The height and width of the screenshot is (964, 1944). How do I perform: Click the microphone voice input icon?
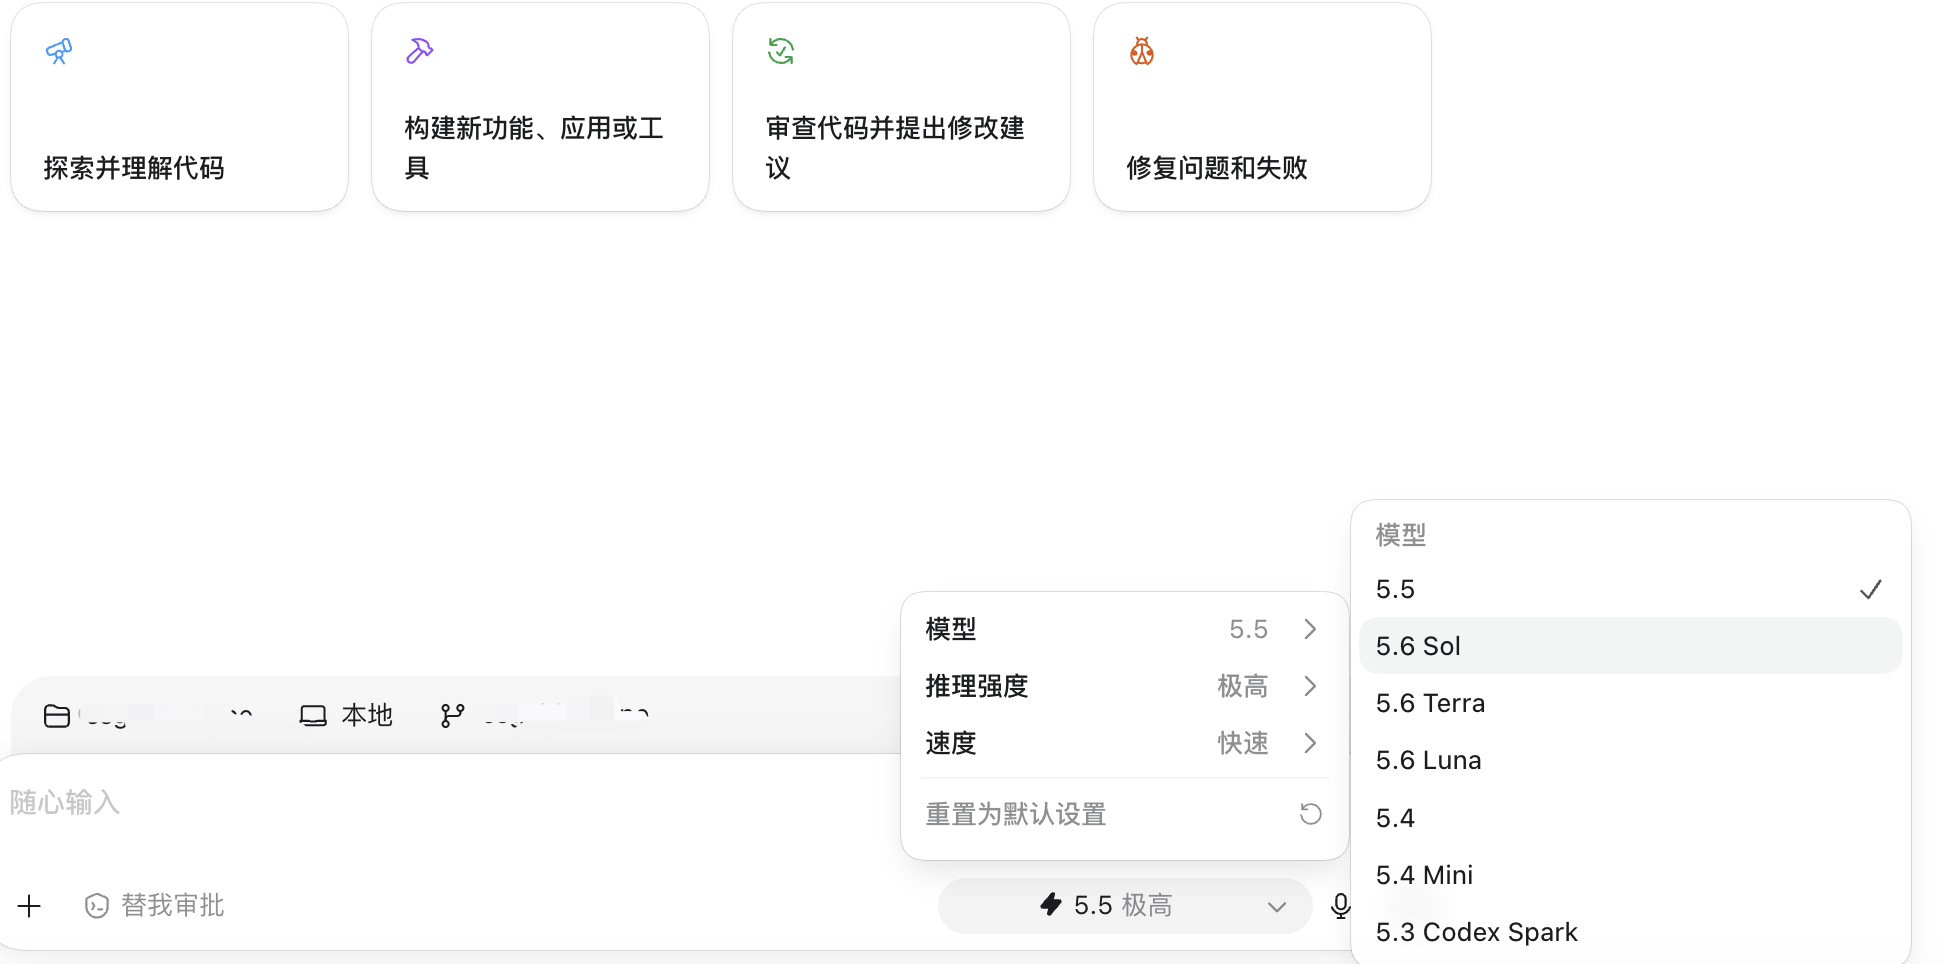(x=1340, y=906)
